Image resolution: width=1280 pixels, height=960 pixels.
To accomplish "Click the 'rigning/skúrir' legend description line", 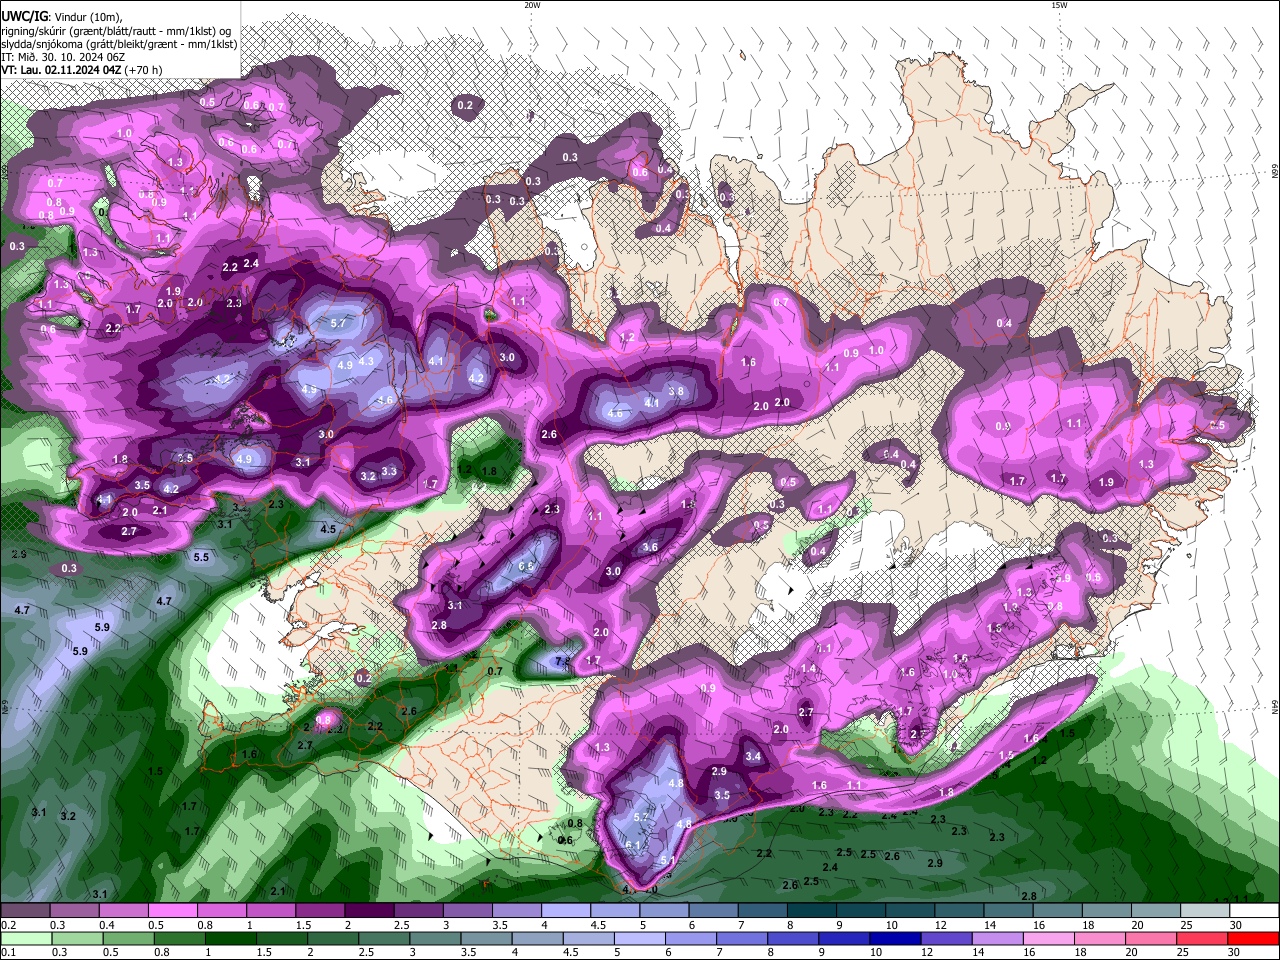I will pyautogui.click(x=118, y=30).
